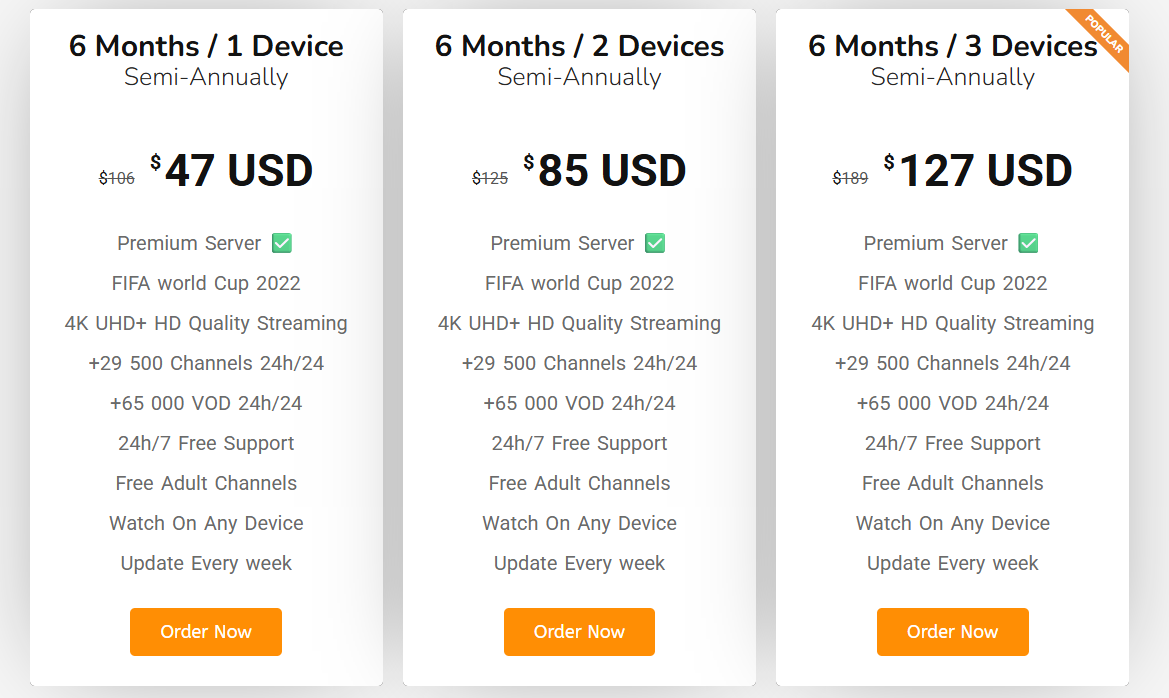The height and width of the screenshot is (698, 1169).
Task: Click the Premium Server checkmark on 3 Devices plan
Action: pyautogui.click(x=1028, y=242)
